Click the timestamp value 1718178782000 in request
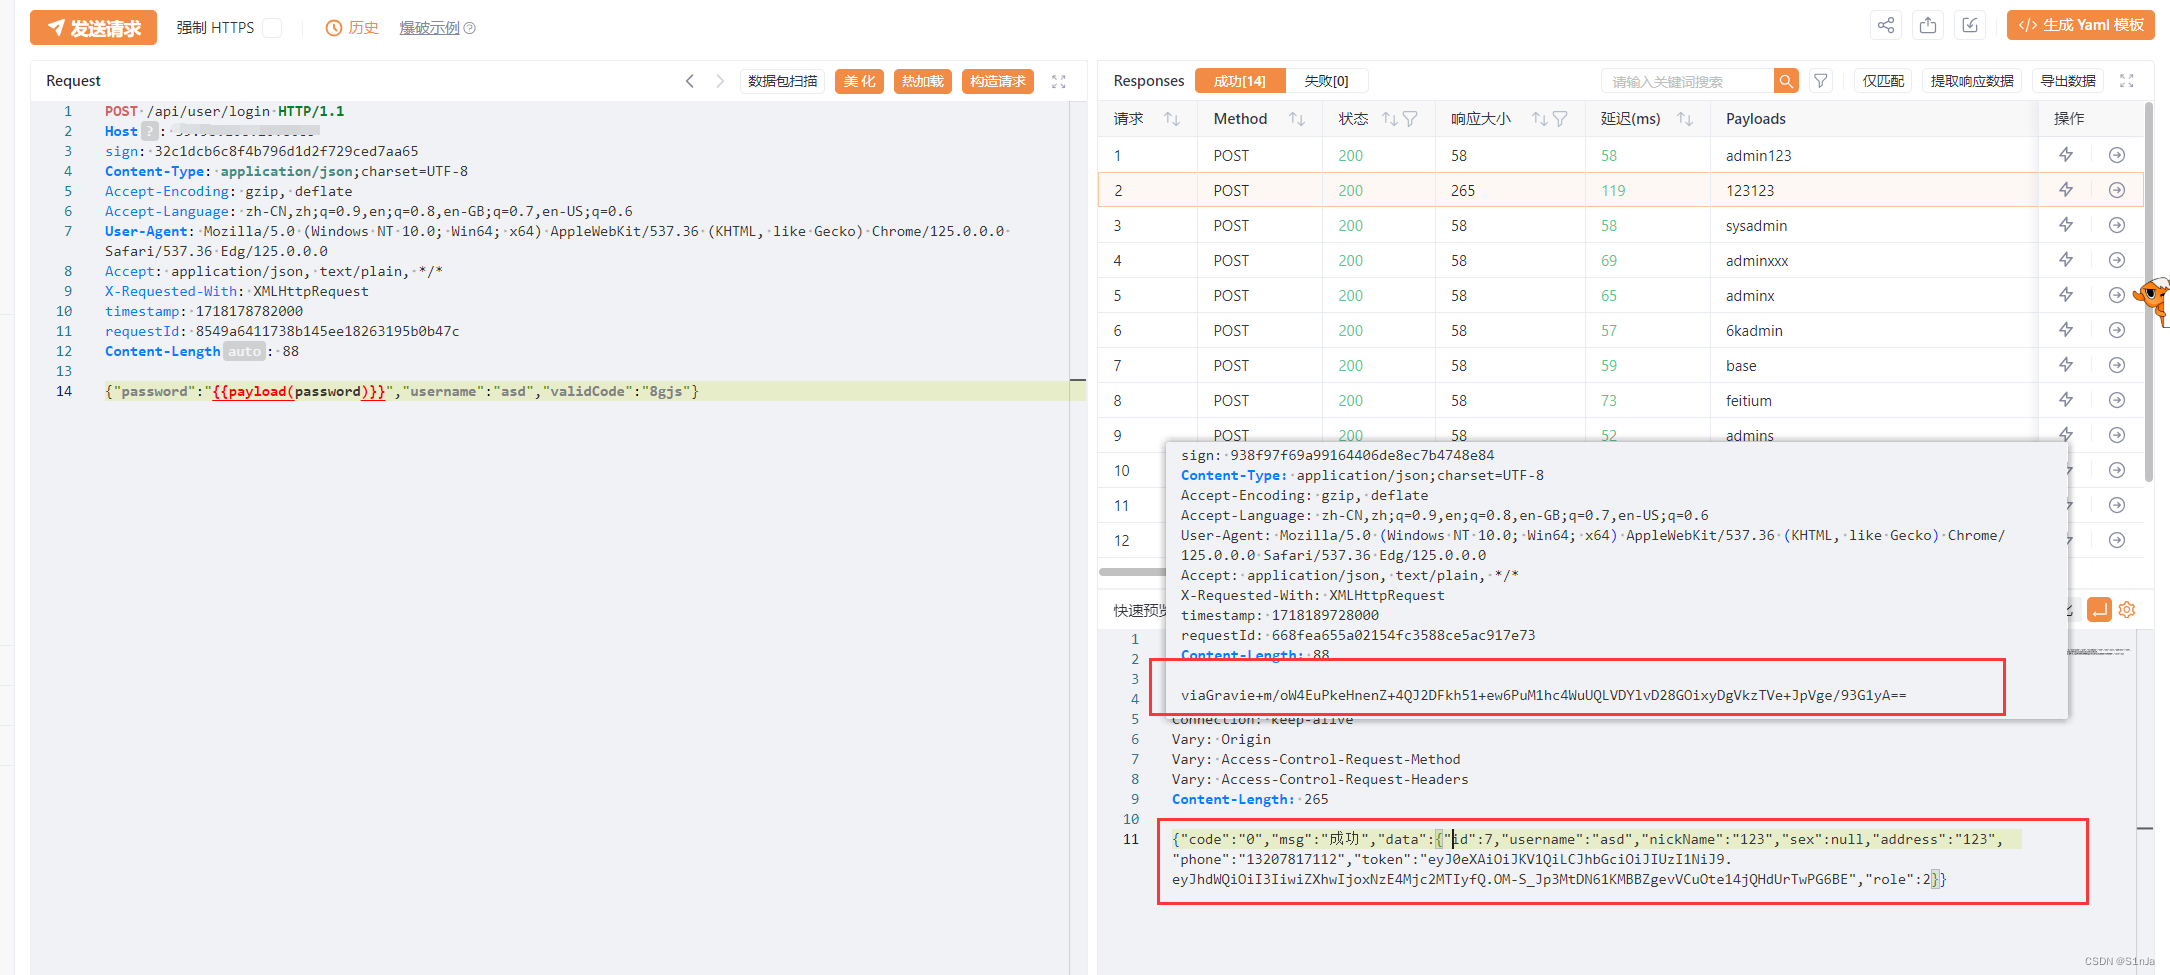This screenshot has height=975, width=2170. [249, 311]
